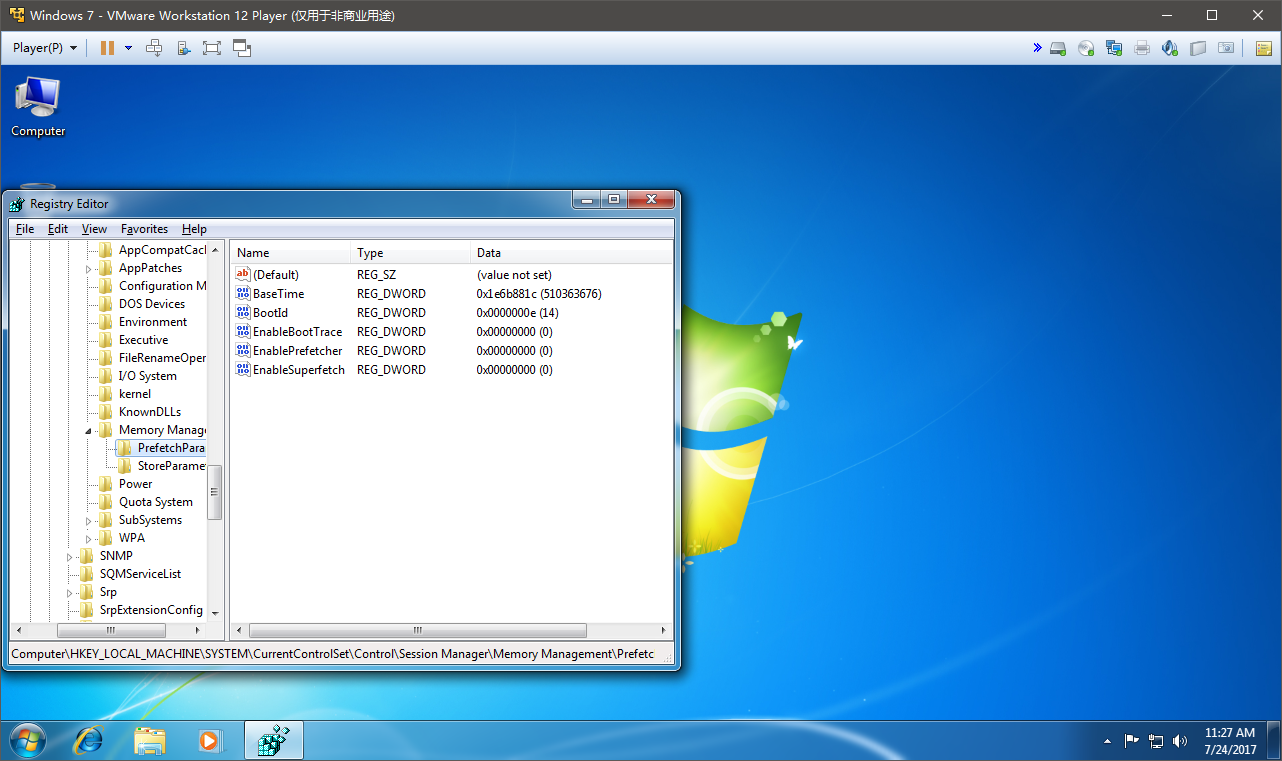Expand the SubSystems key

click(x=88, y=520)
